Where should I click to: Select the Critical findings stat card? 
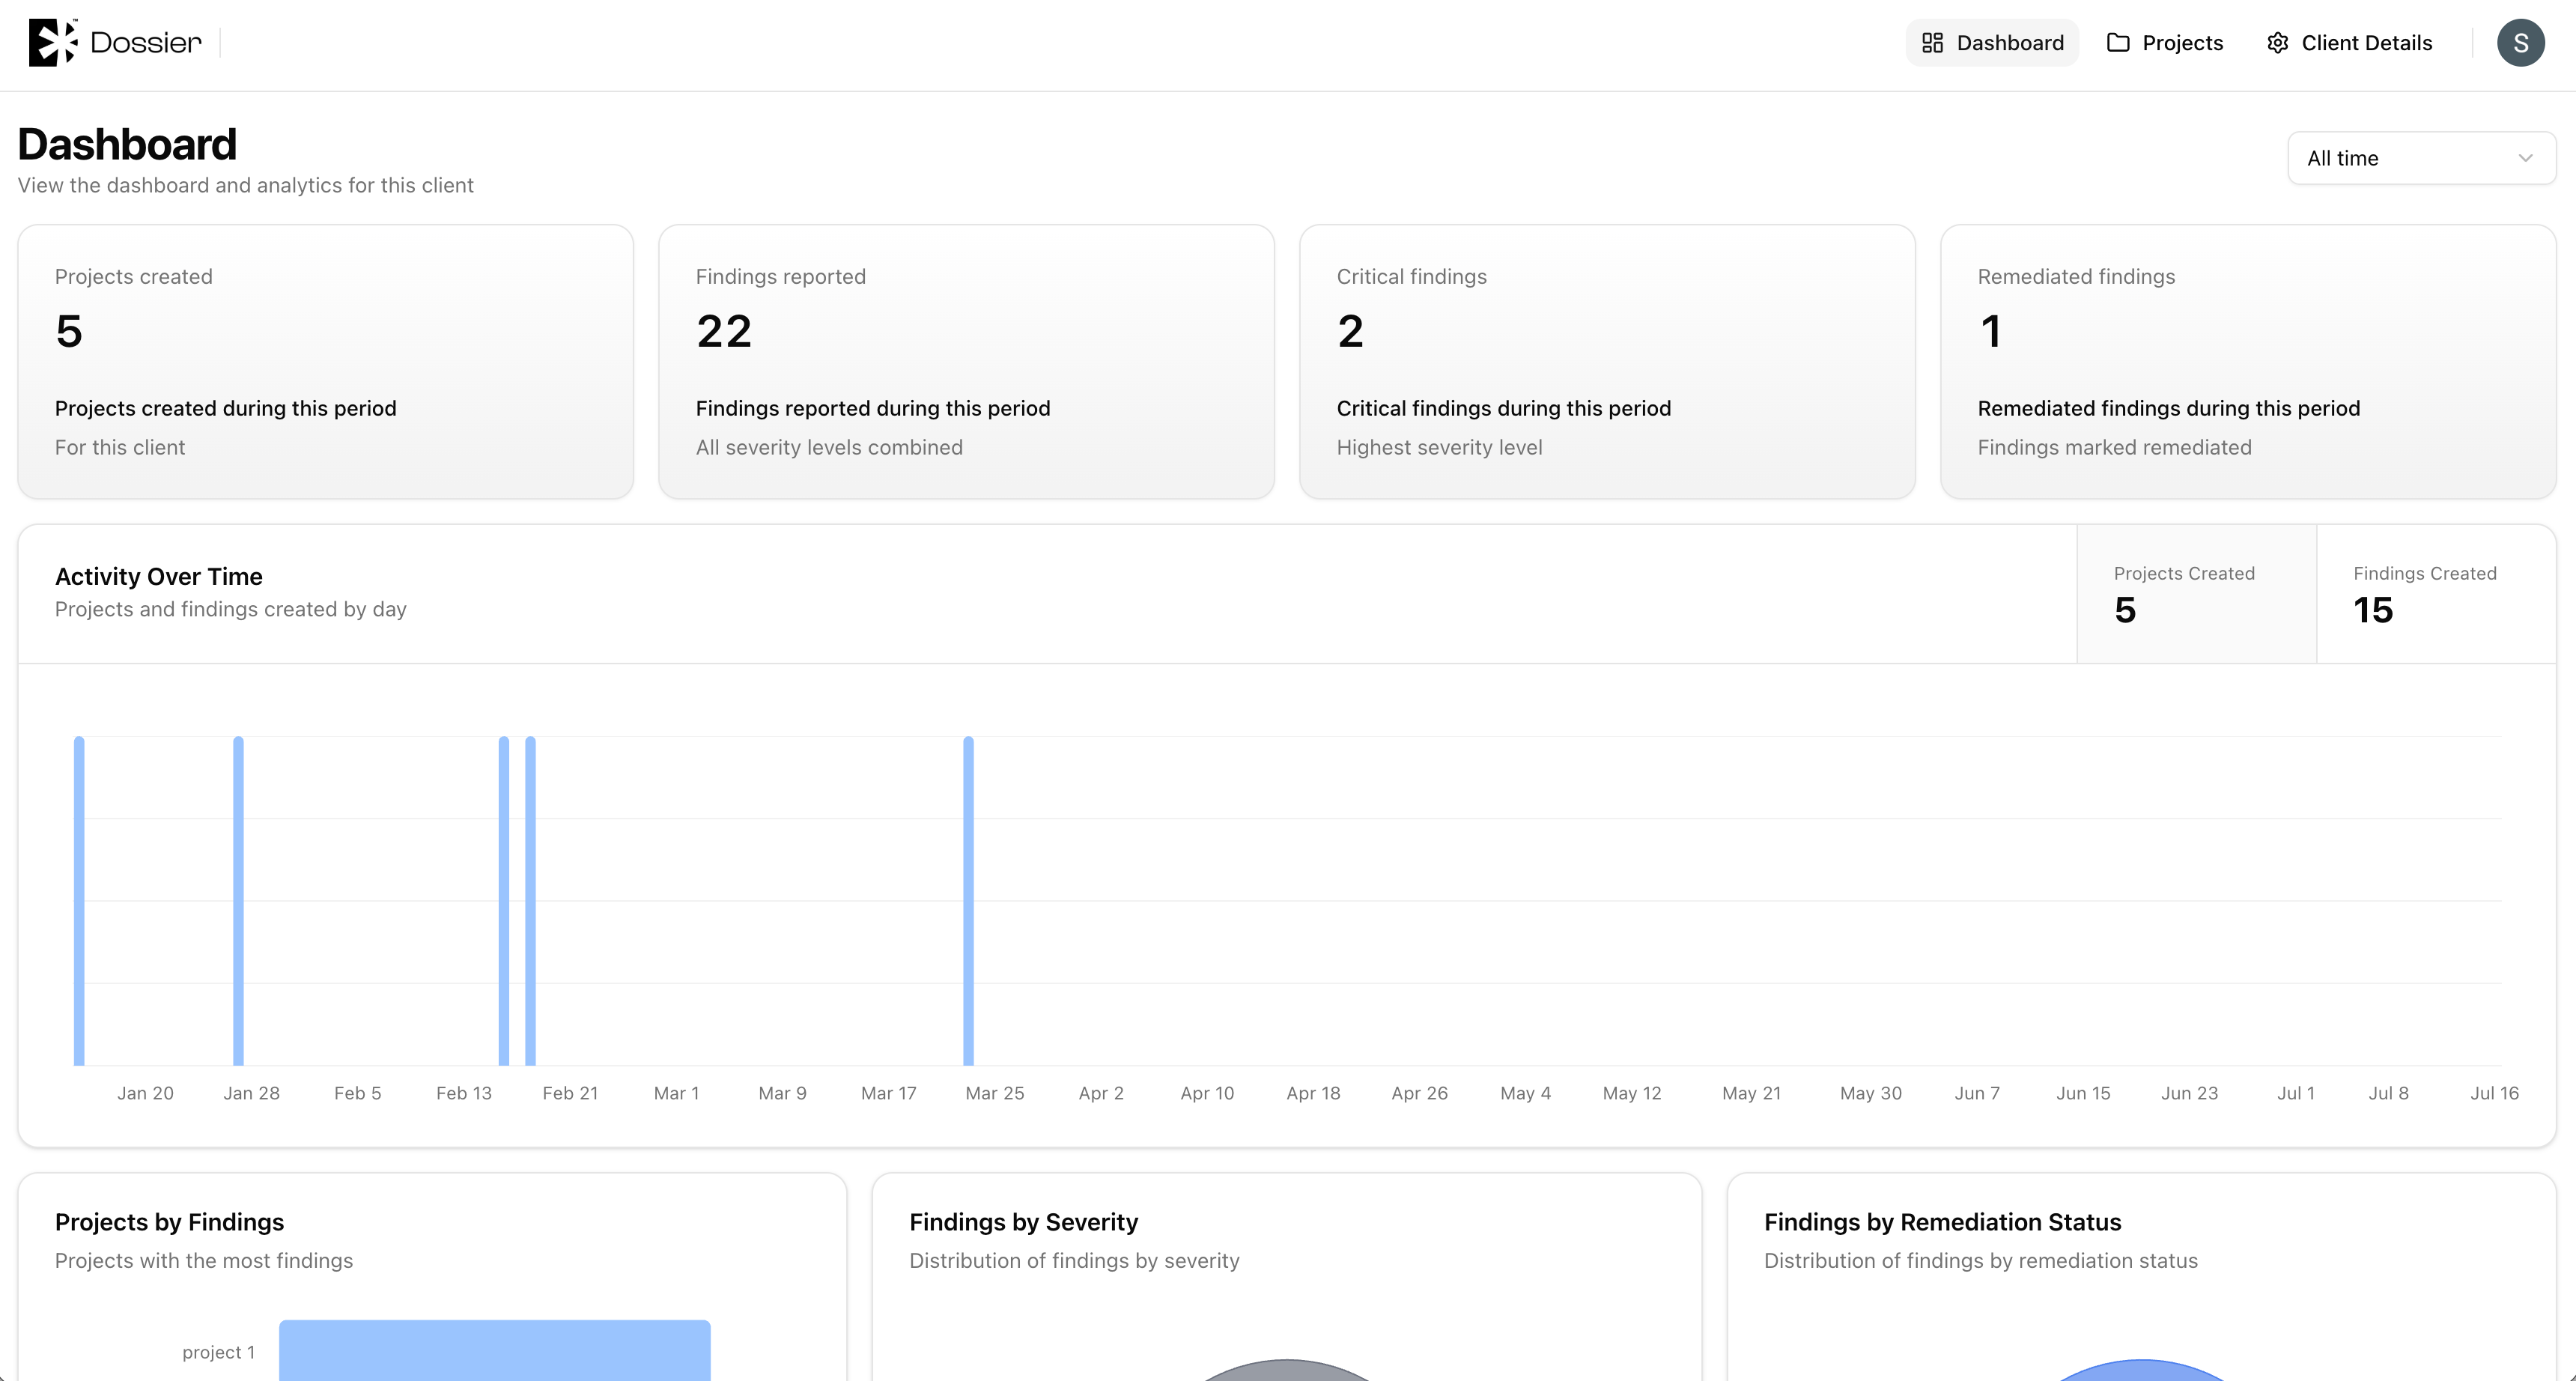(x=1607, y=362)
